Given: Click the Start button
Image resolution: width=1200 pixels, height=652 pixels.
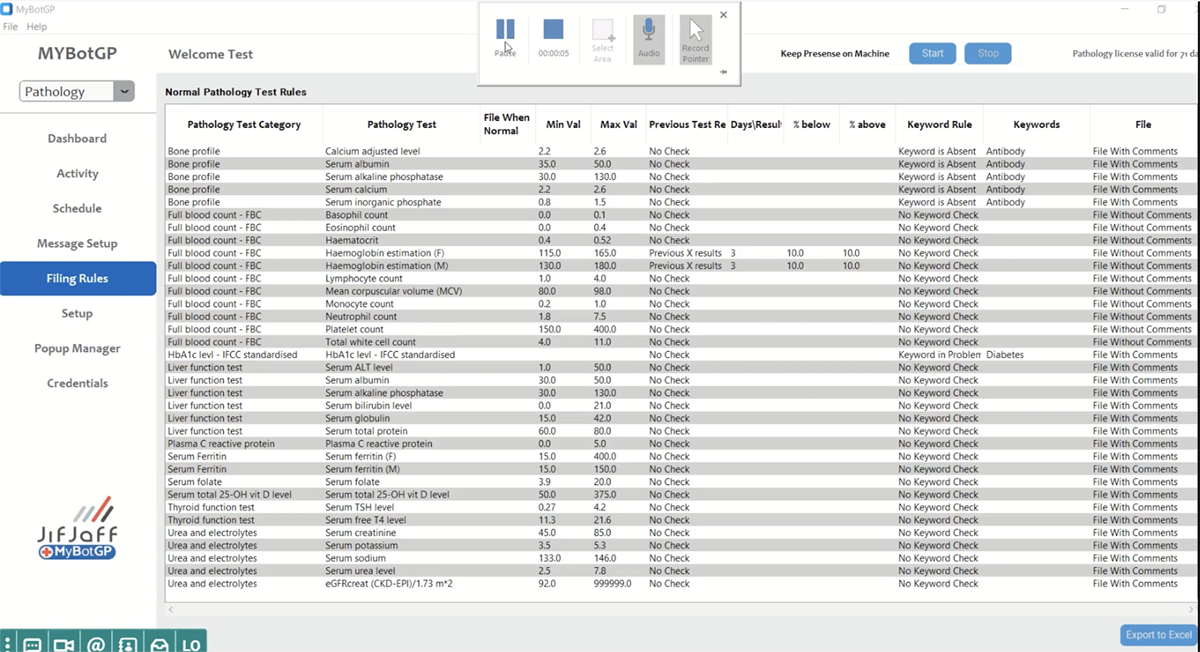Looking at the screenshot, I should click(932, 53).
